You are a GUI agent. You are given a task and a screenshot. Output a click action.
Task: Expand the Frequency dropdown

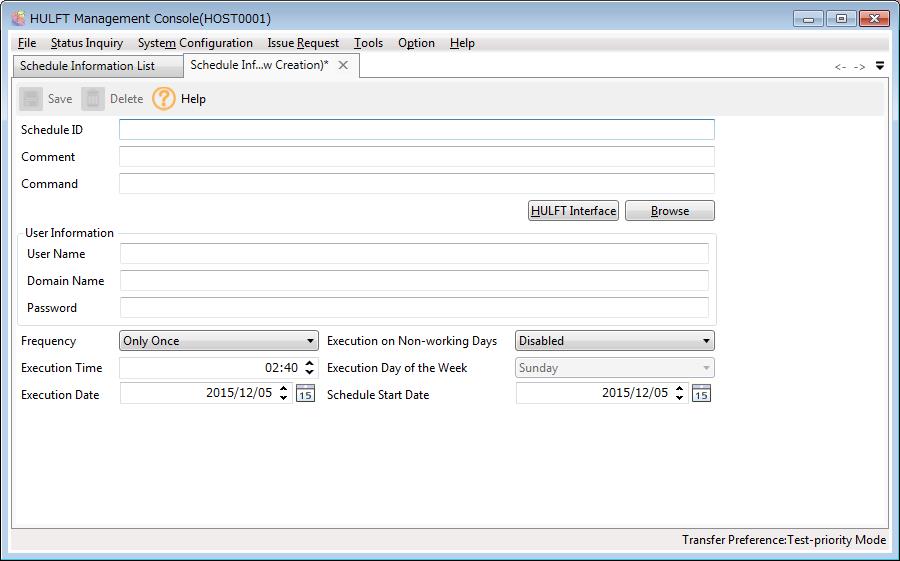point(219,341)
